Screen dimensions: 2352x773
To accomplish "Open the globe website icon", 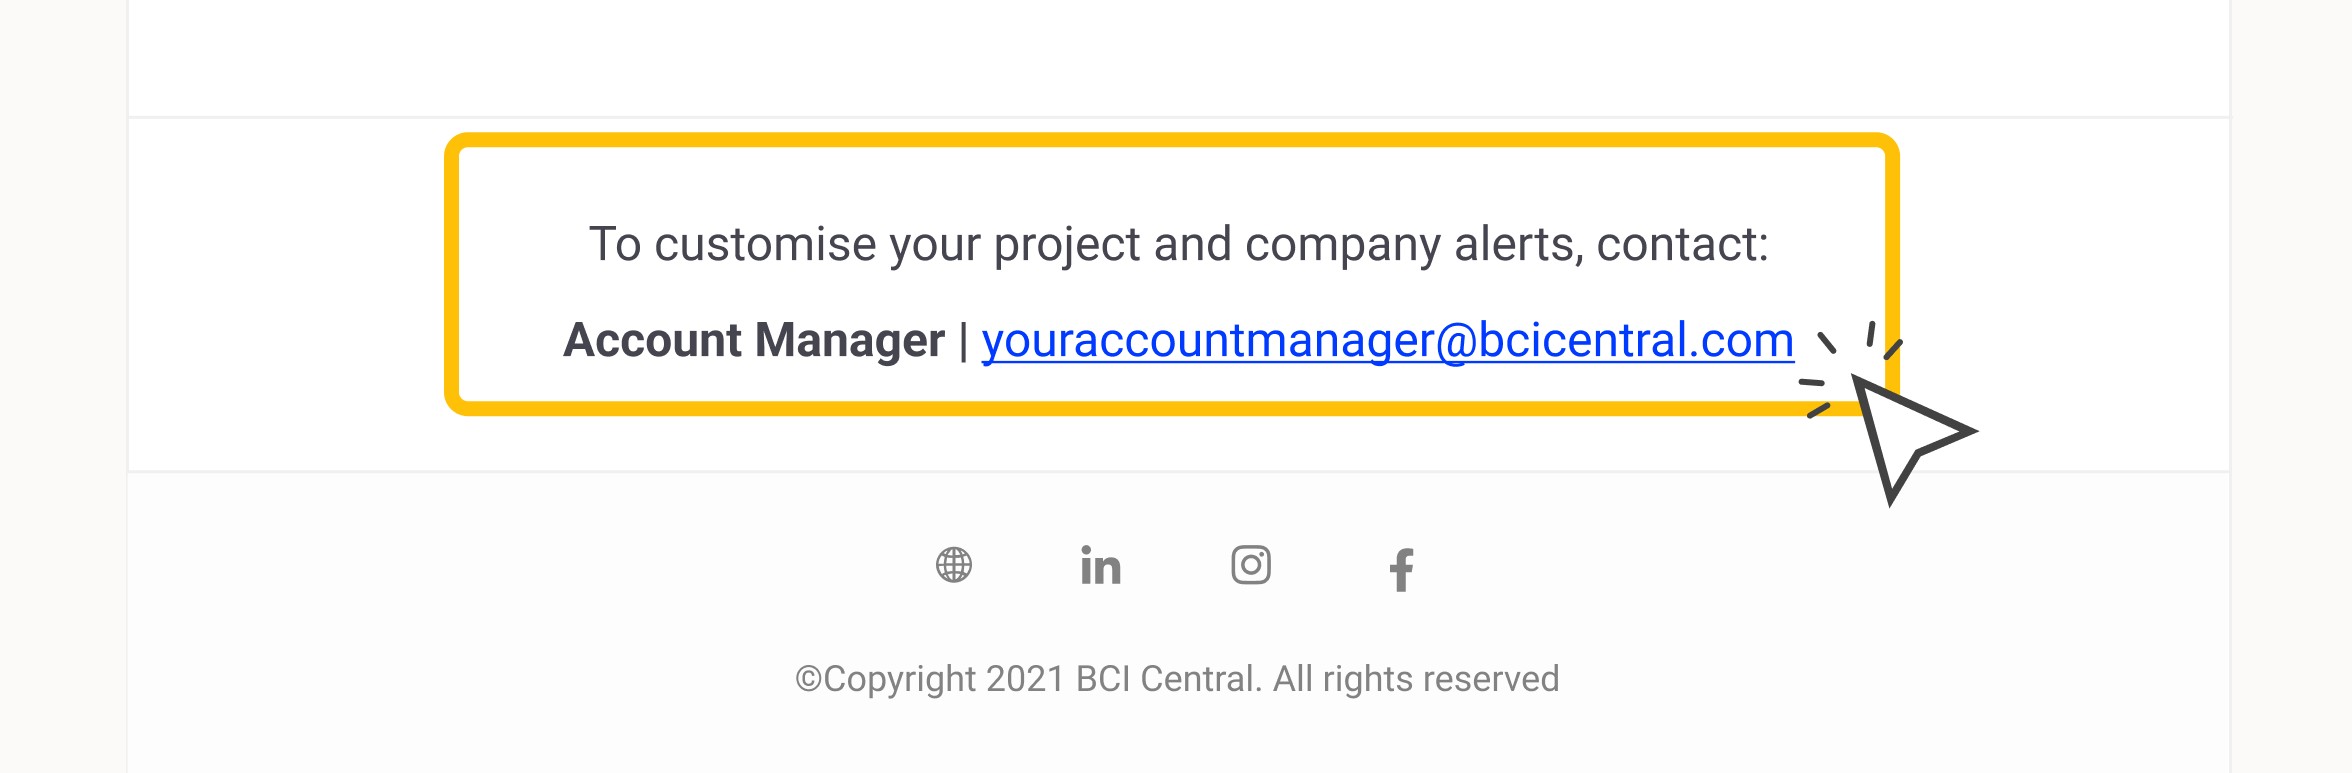I will (x=954, y=565).
